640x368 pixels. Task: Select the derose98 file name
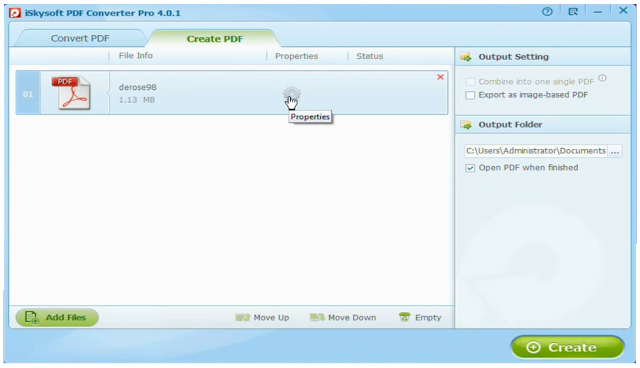[x=138, y=87]
